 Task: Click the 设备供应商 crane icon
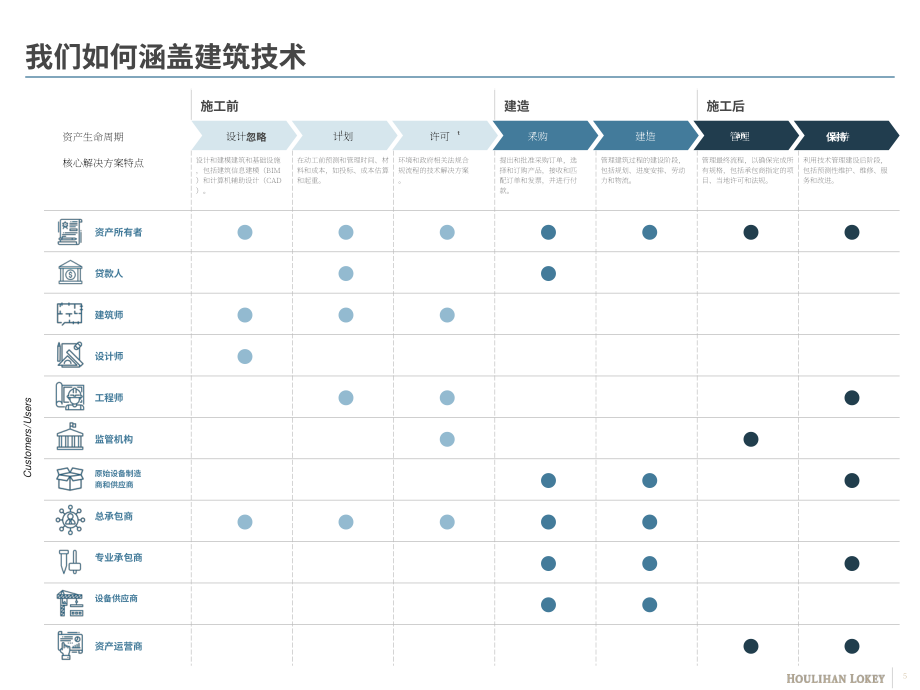[x=70, y=603]
